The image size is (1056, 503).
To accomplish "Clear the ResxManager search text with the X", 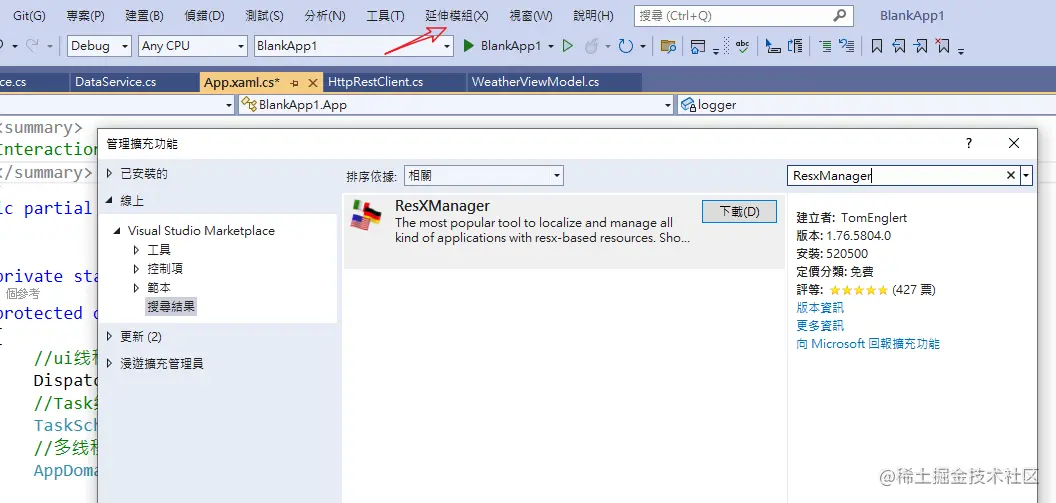I will click(1011, 175).
